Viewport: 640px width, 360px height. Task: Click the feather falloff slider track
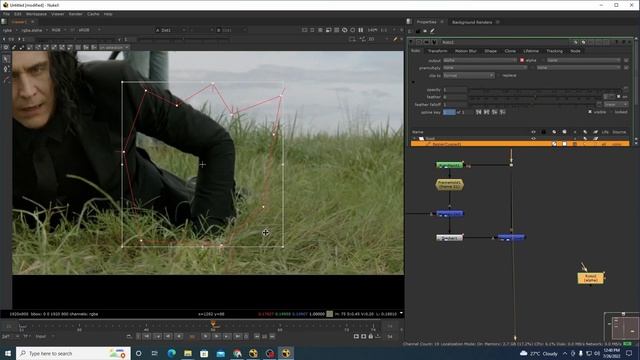(x=532, y=104)
